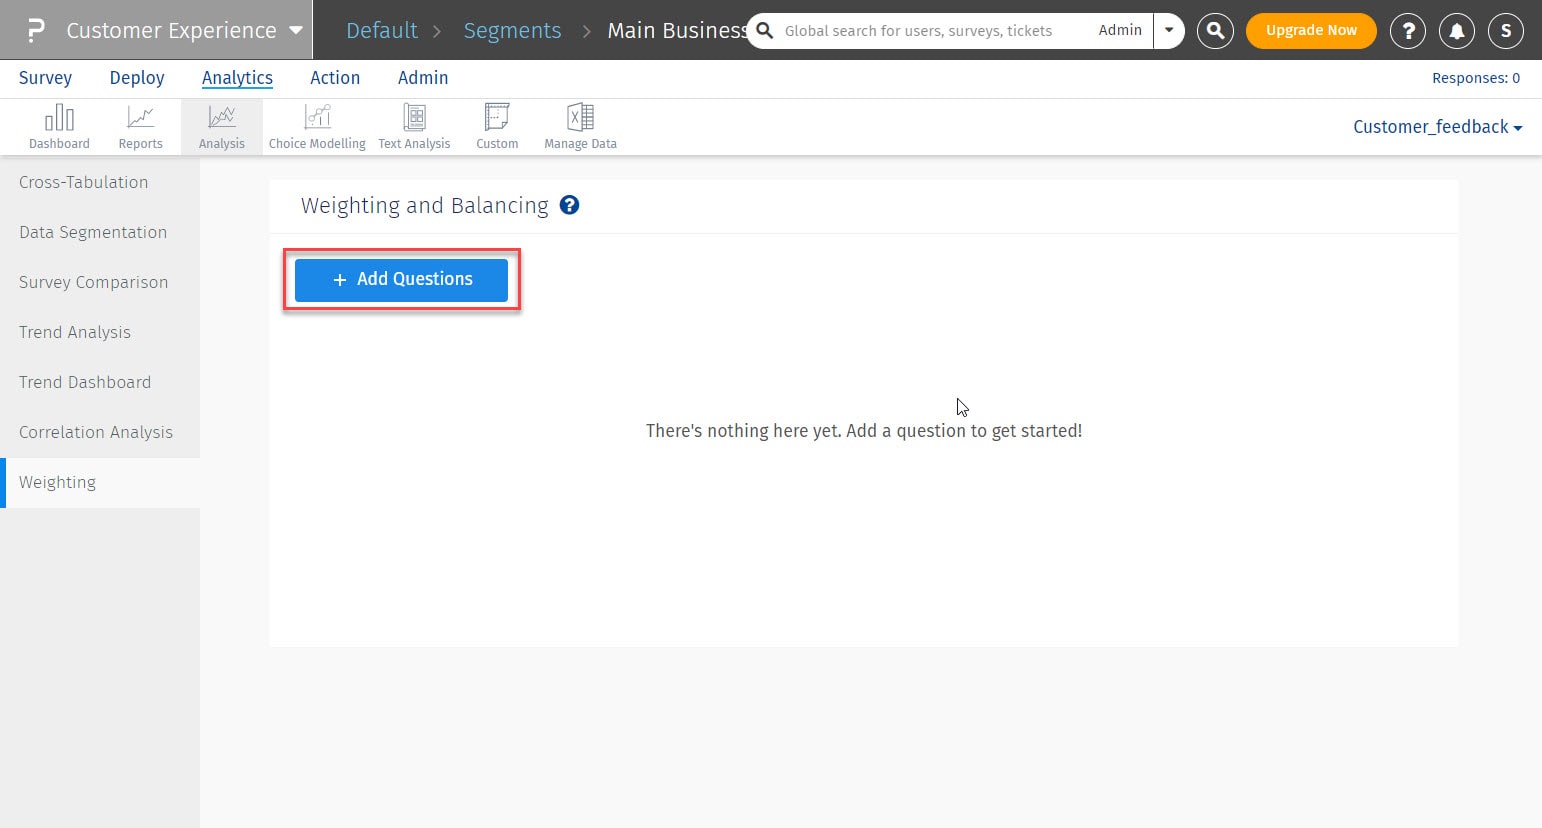
Task: Open the Dashboard analytics view
Action: click(59, 127)
